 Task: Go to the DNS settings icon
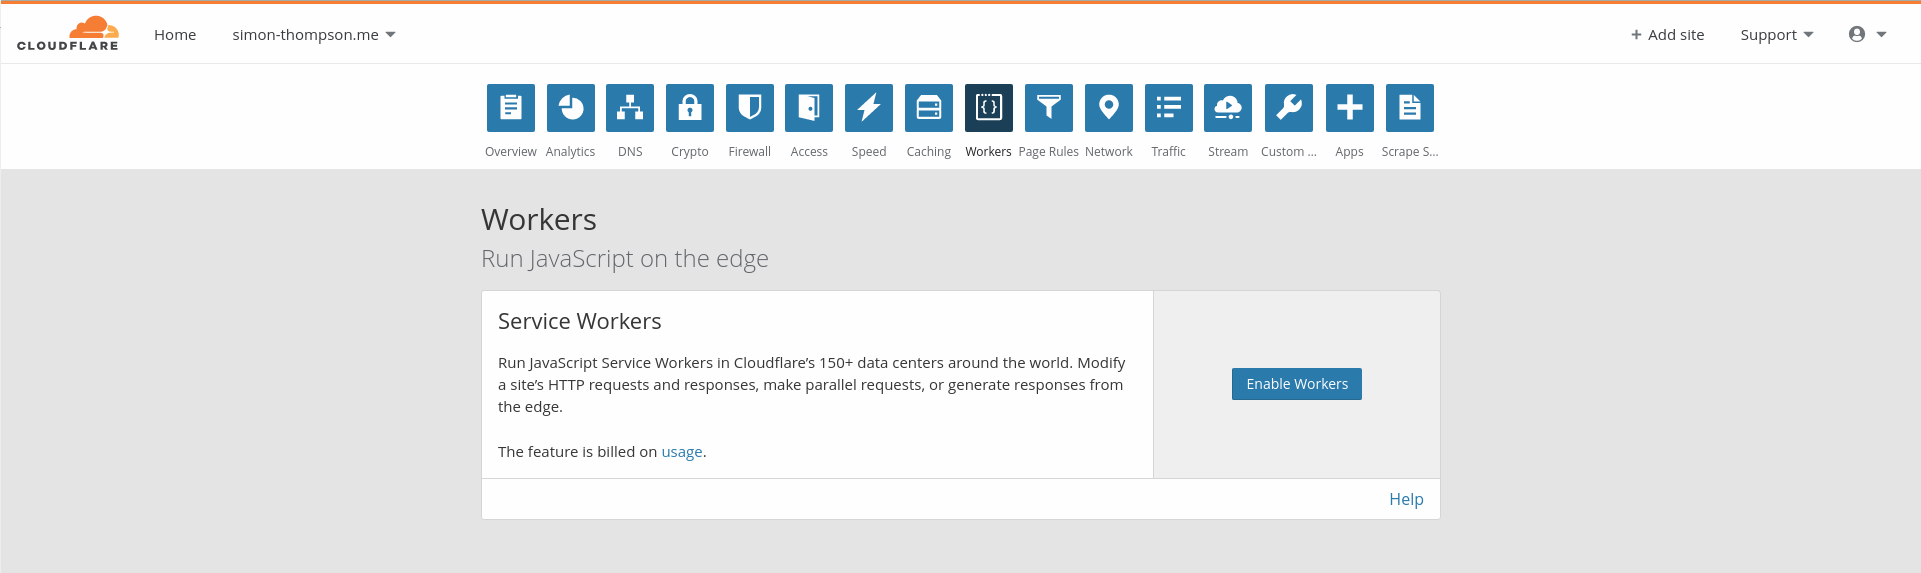click(x=630, y=108)
